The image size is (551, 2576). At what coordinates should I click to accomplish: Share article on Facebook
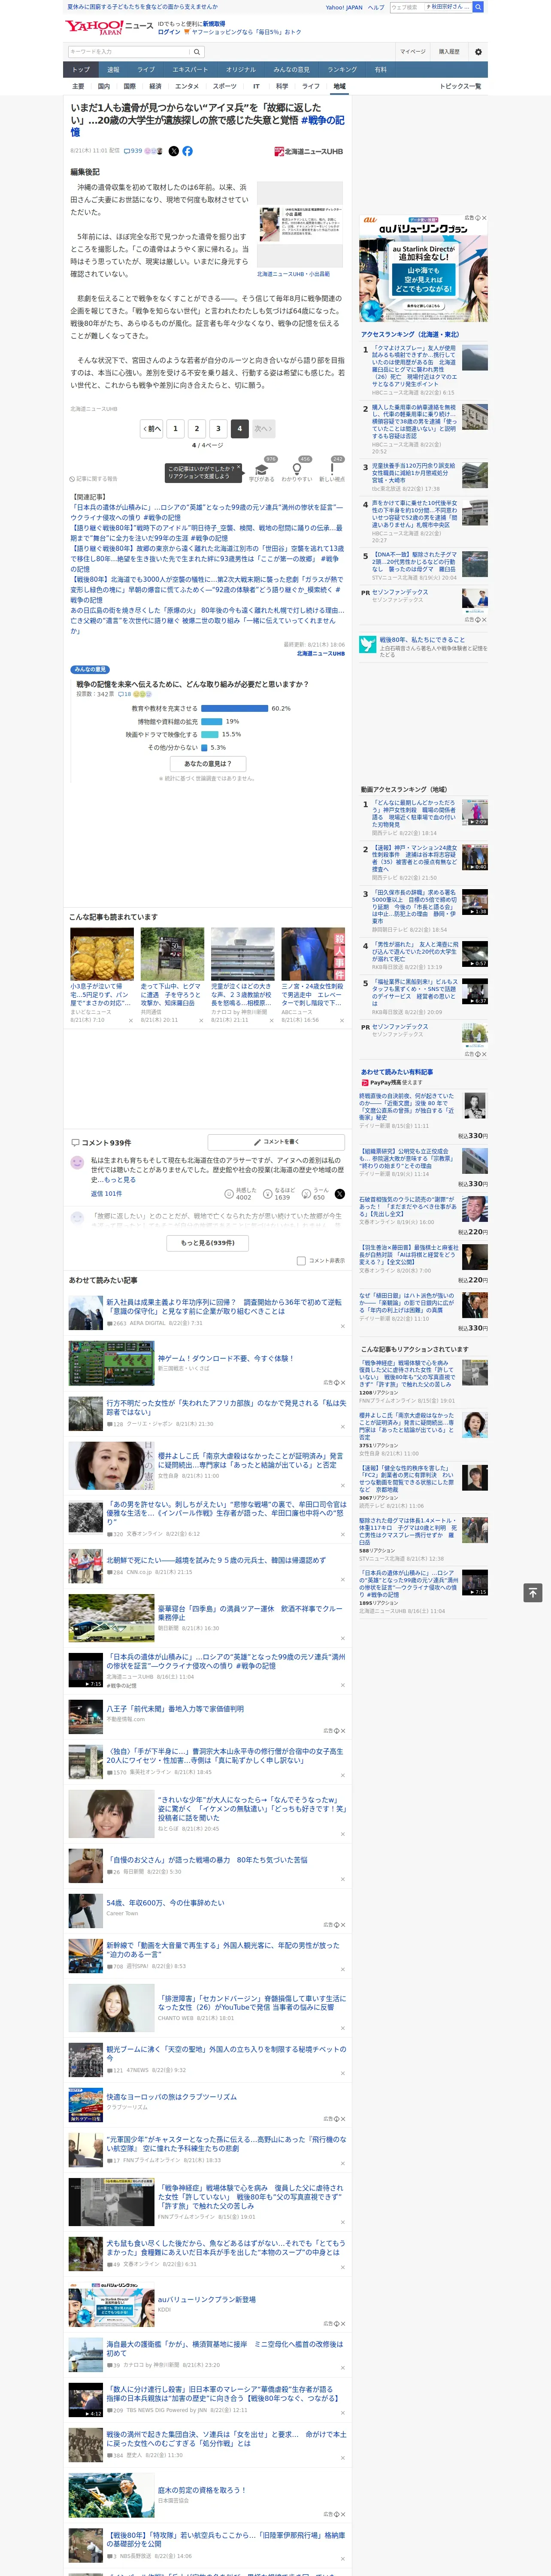click(x=187, y=151)
